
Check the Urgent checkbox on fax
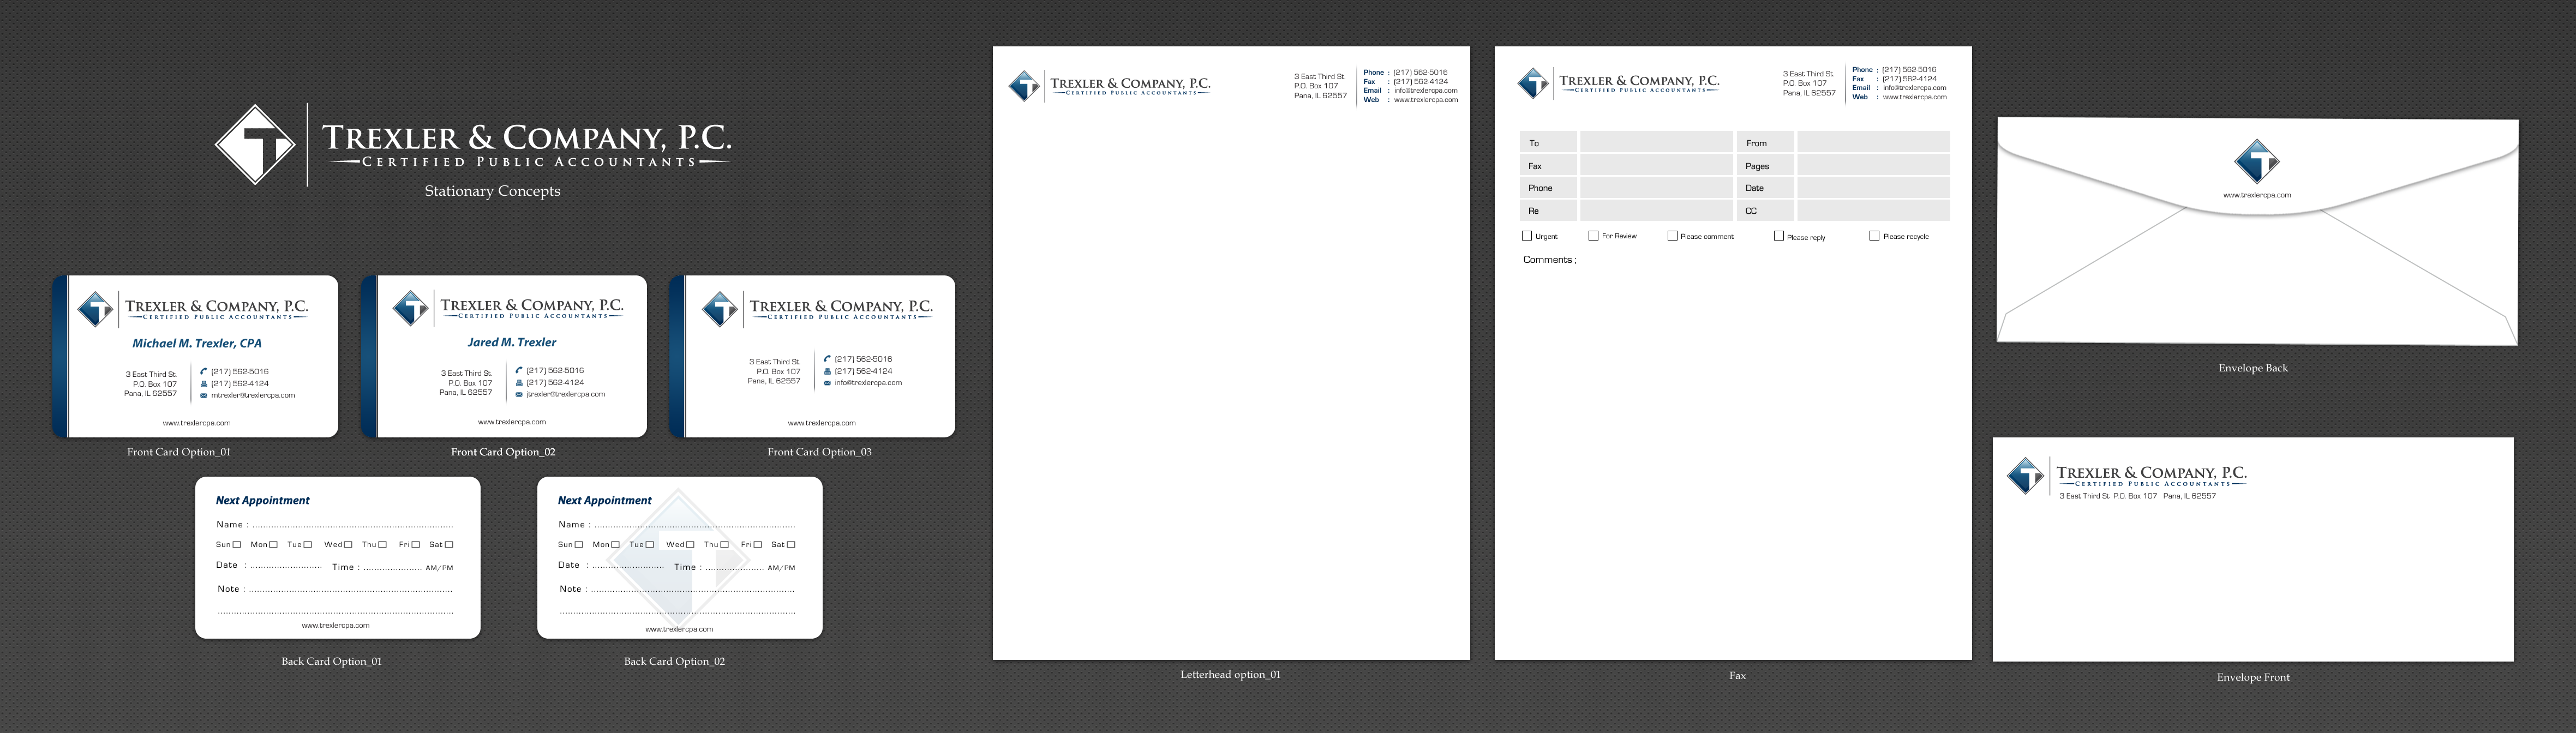pyautogui.click(x=1527, y=236)
